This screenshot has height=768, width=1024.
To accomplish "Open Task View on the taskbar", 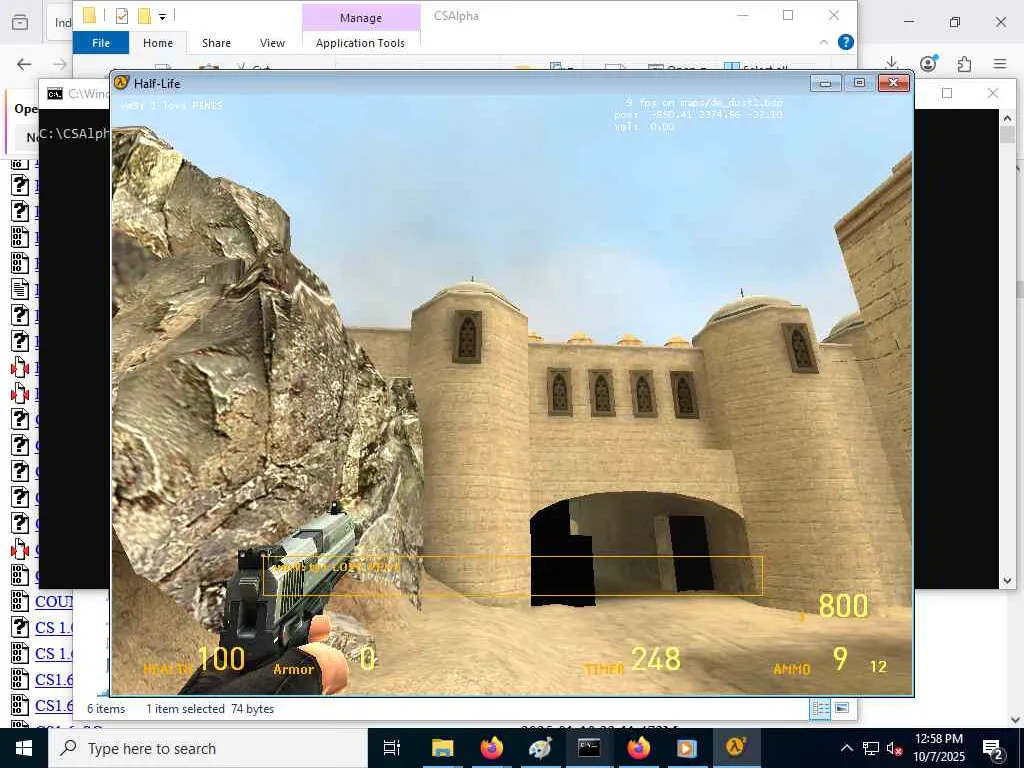I will 391,748.
